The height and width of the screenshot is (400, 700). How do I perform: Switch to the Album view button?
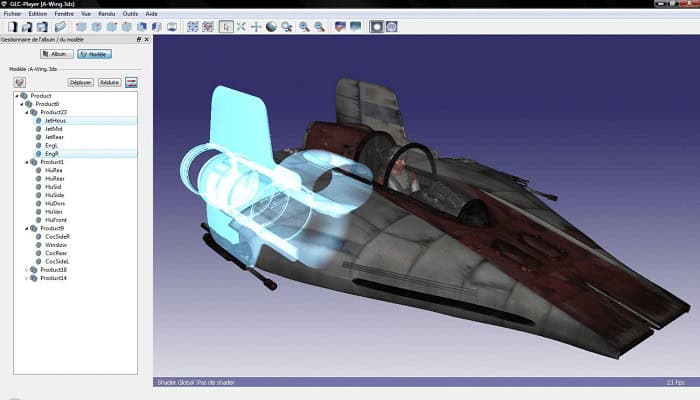click(x=57, y=54)
